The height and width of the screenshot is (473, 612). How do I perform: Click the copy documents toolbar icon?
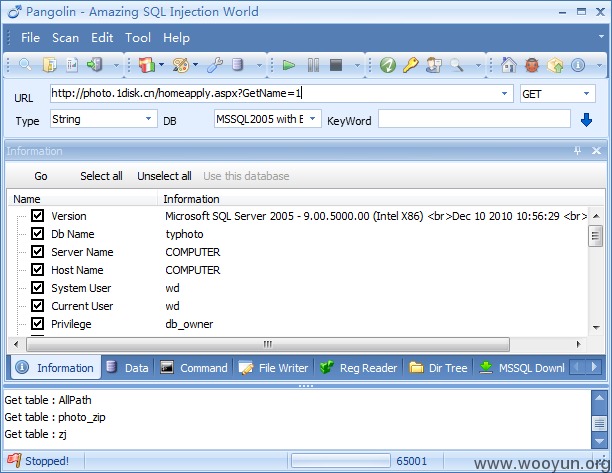click(x=50, y=64)
